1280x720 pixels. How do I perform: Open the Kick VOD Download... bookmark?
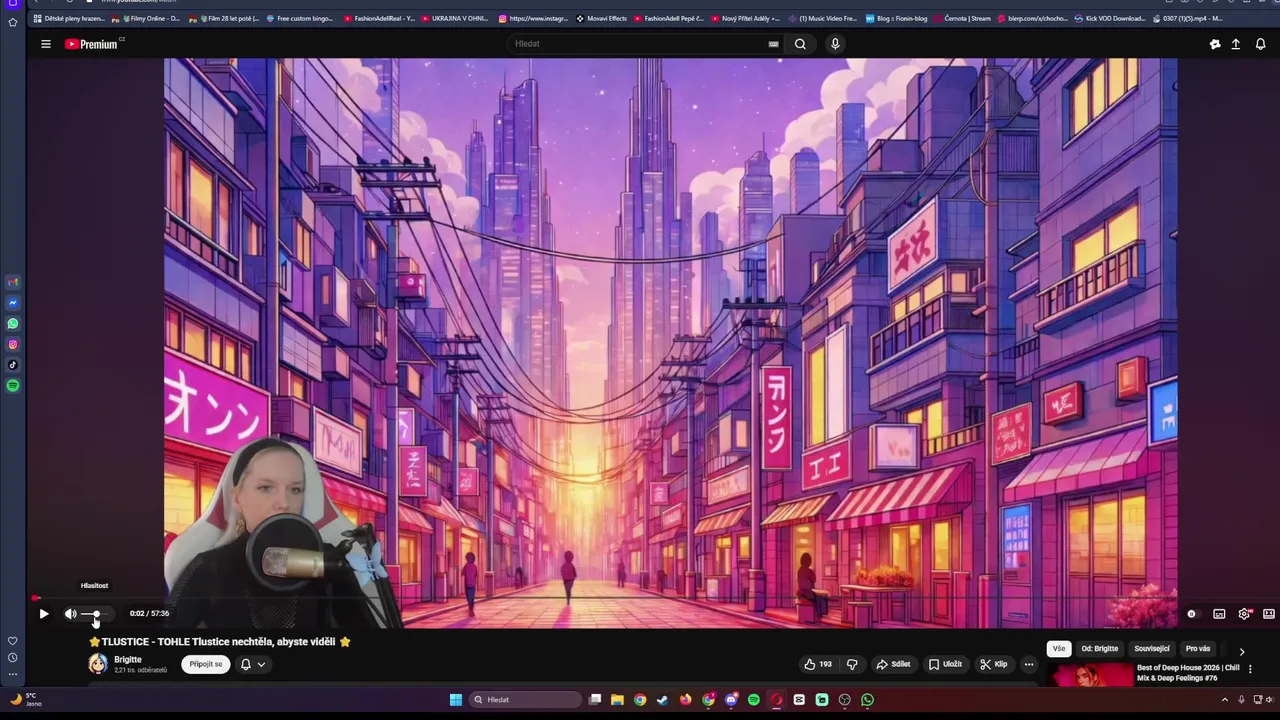[x=1110, y=18]
